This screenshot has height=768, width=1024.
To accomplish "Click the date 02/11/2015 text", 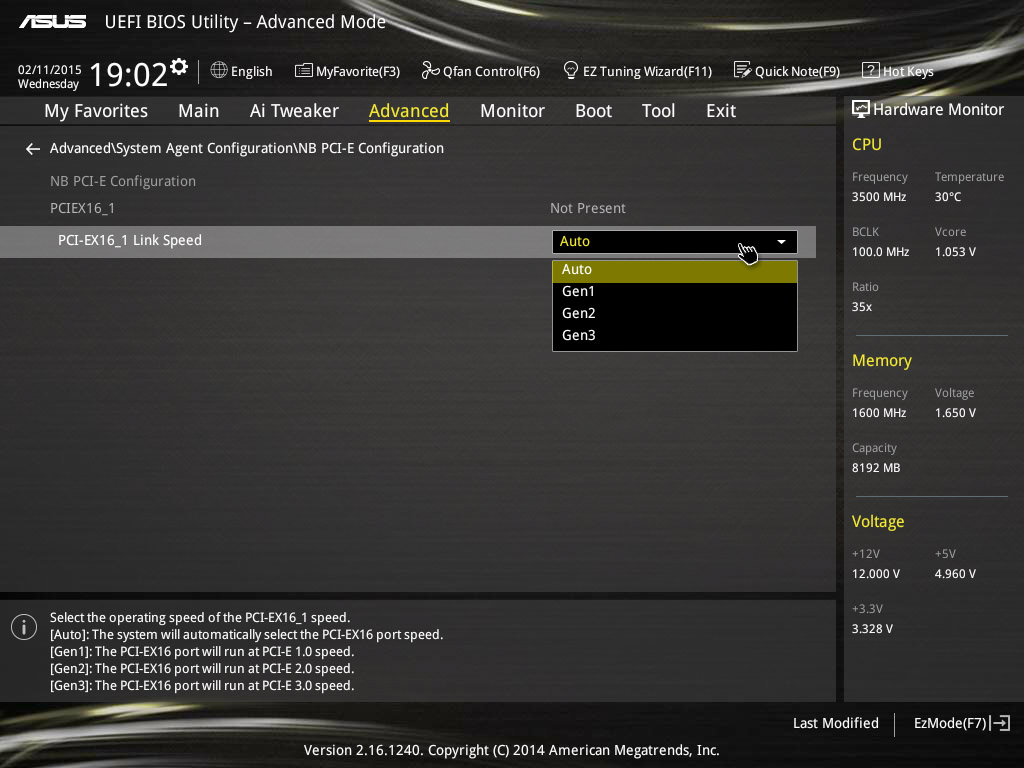I will point(50,70).
